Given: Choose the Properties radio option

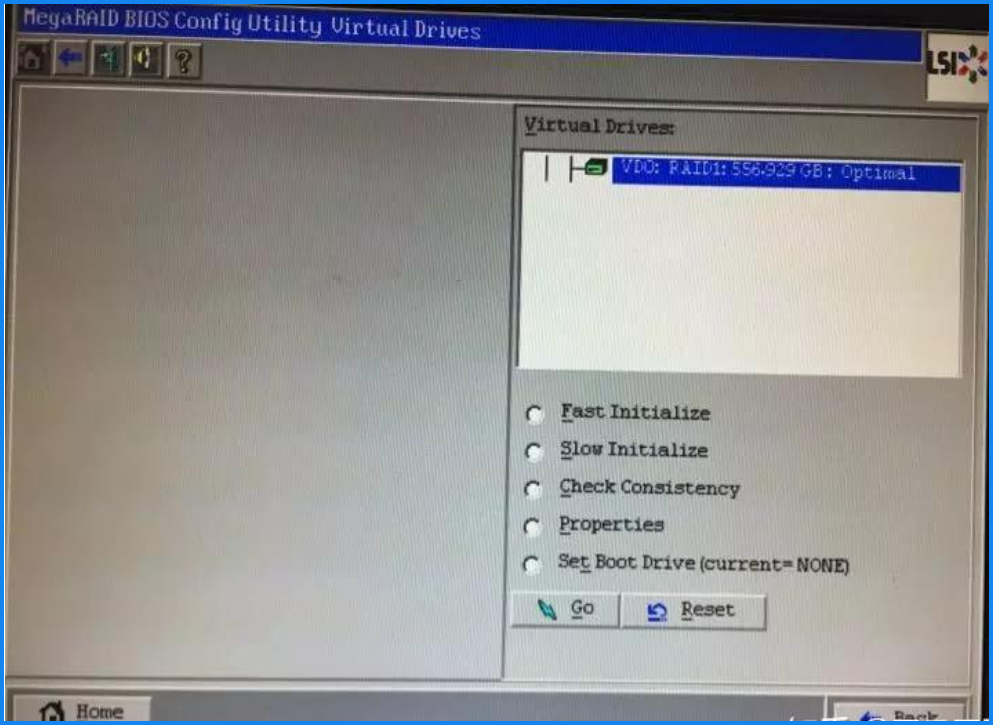Looking at the screenshot, I should pyautogui.click(x=533, y=527).
